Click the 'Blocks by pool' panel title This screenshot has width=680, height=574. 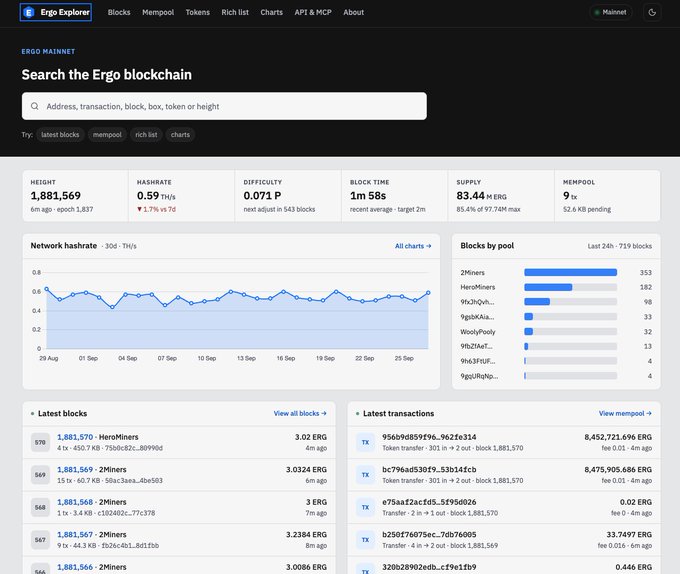tap(487, 245)
